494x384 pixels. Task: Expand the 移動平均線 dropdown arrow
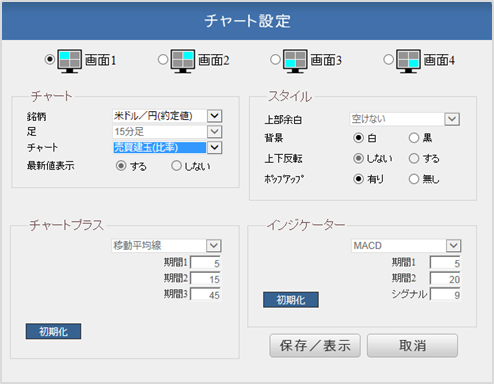coord(214,246)
